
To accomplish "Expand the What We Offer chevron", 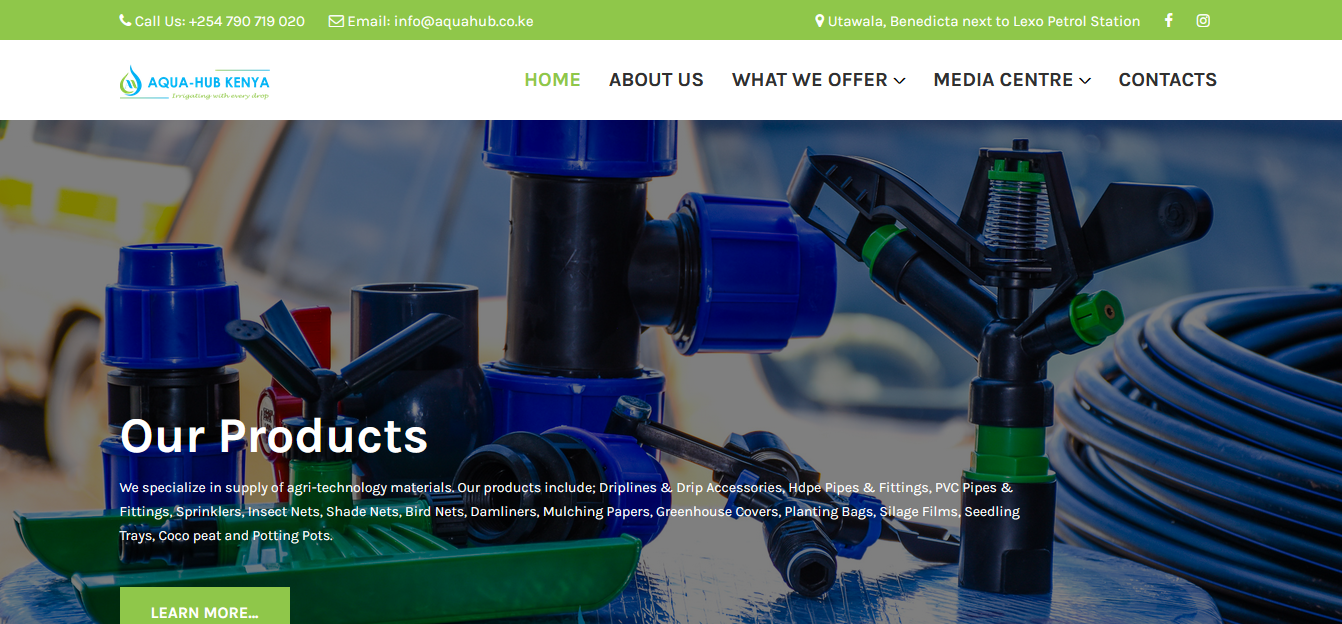I will click(x=900, y=80).
